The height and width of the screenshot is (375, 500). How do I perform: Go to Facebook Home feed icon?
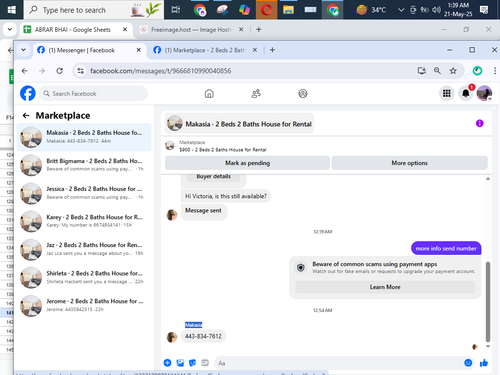[x=209, y=94]
